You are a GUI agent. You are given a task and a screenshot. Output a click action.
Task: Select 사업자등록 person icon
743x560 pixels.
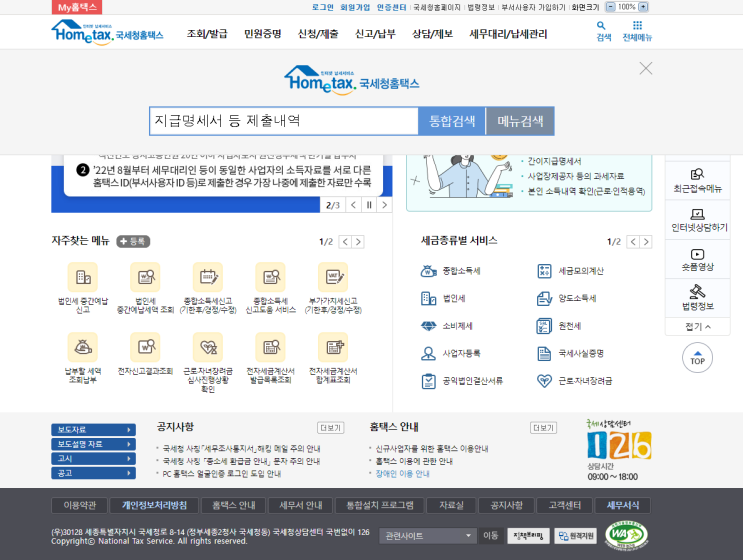pyautogui.click(x=428, y=353)
